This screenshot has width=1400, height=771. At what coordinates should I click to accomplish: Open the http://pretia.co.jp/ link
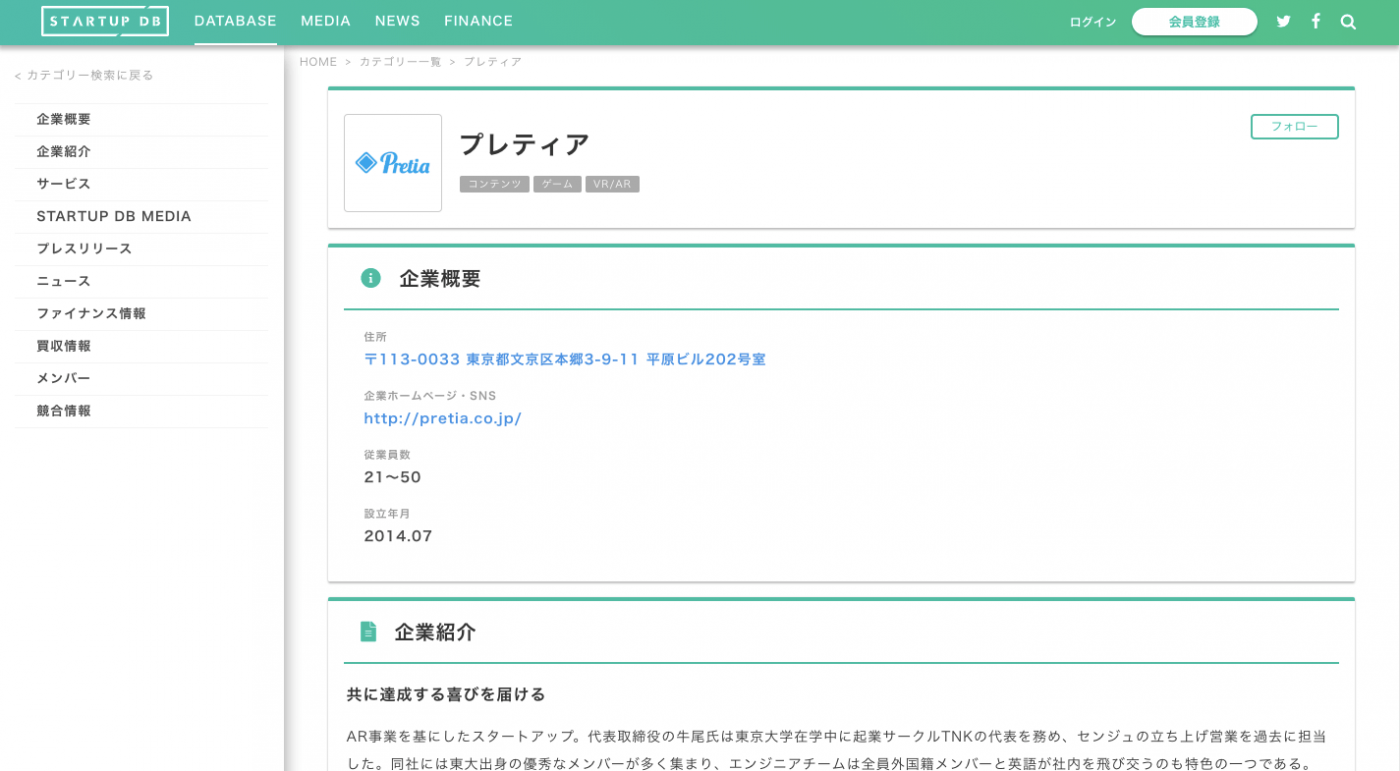click(x=443, y=418)
